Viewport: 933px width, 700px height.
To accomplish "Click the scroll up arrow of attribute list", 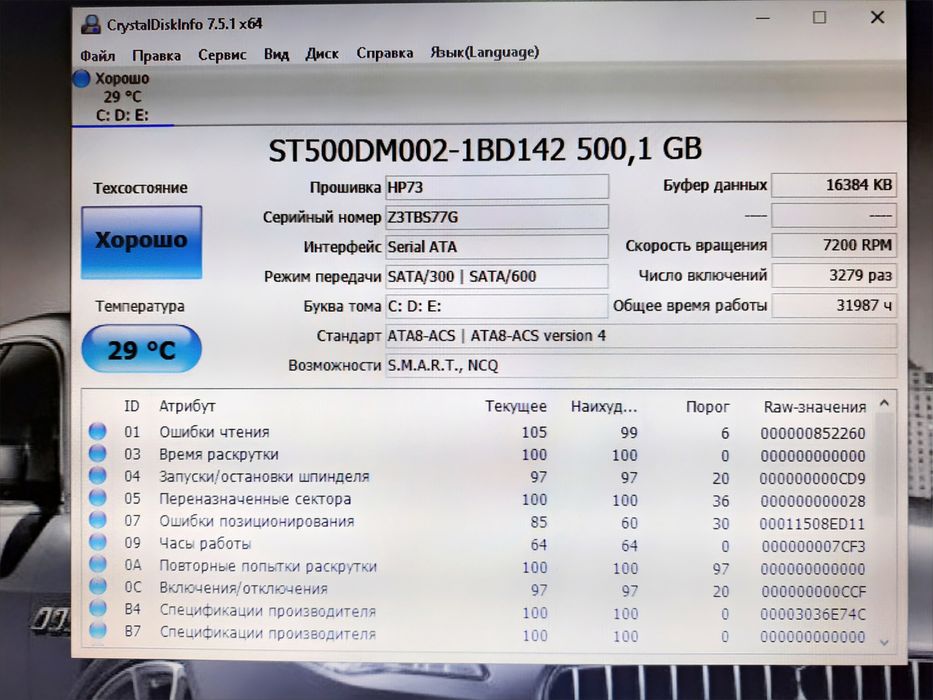I will coord(884,404).
